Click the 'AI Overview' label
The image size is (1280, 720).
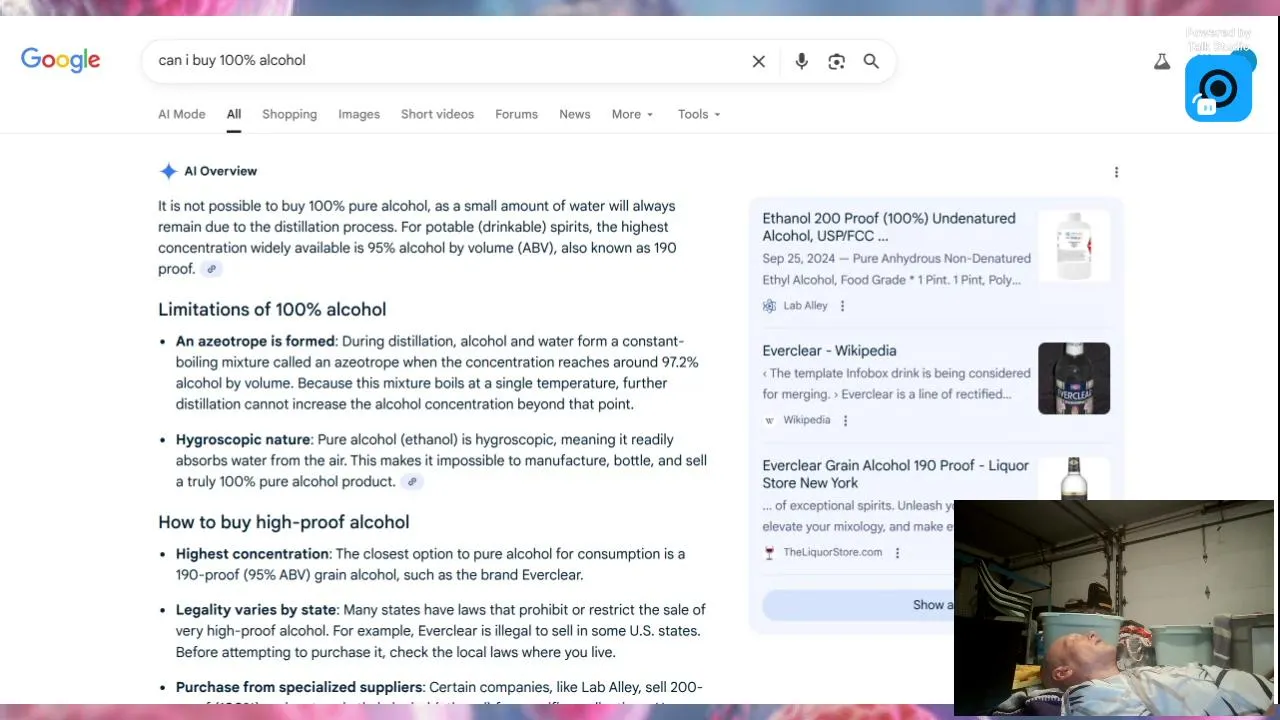(x=220, y=171)
